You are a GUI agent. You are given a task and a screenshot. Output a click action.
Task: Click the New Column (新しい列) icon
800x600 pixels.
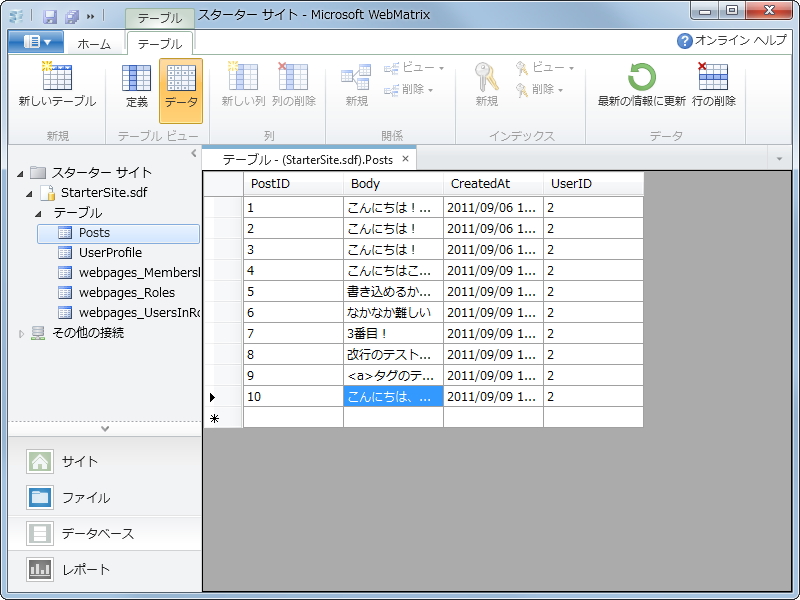click(243, 77)
